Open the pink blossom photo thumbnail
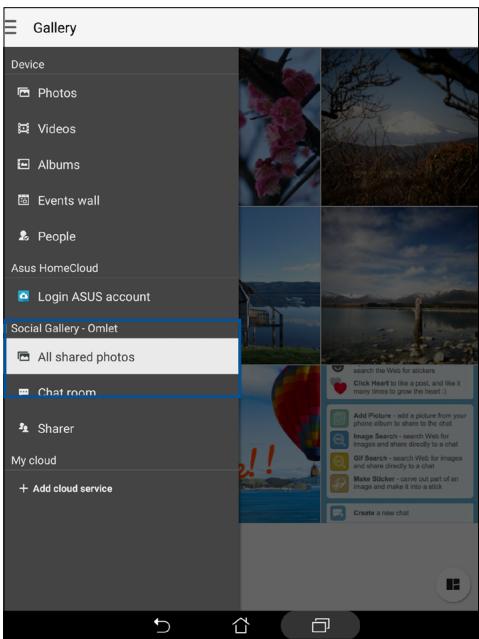This screenshot has width=479, height=639. click(x=280, y=127)
